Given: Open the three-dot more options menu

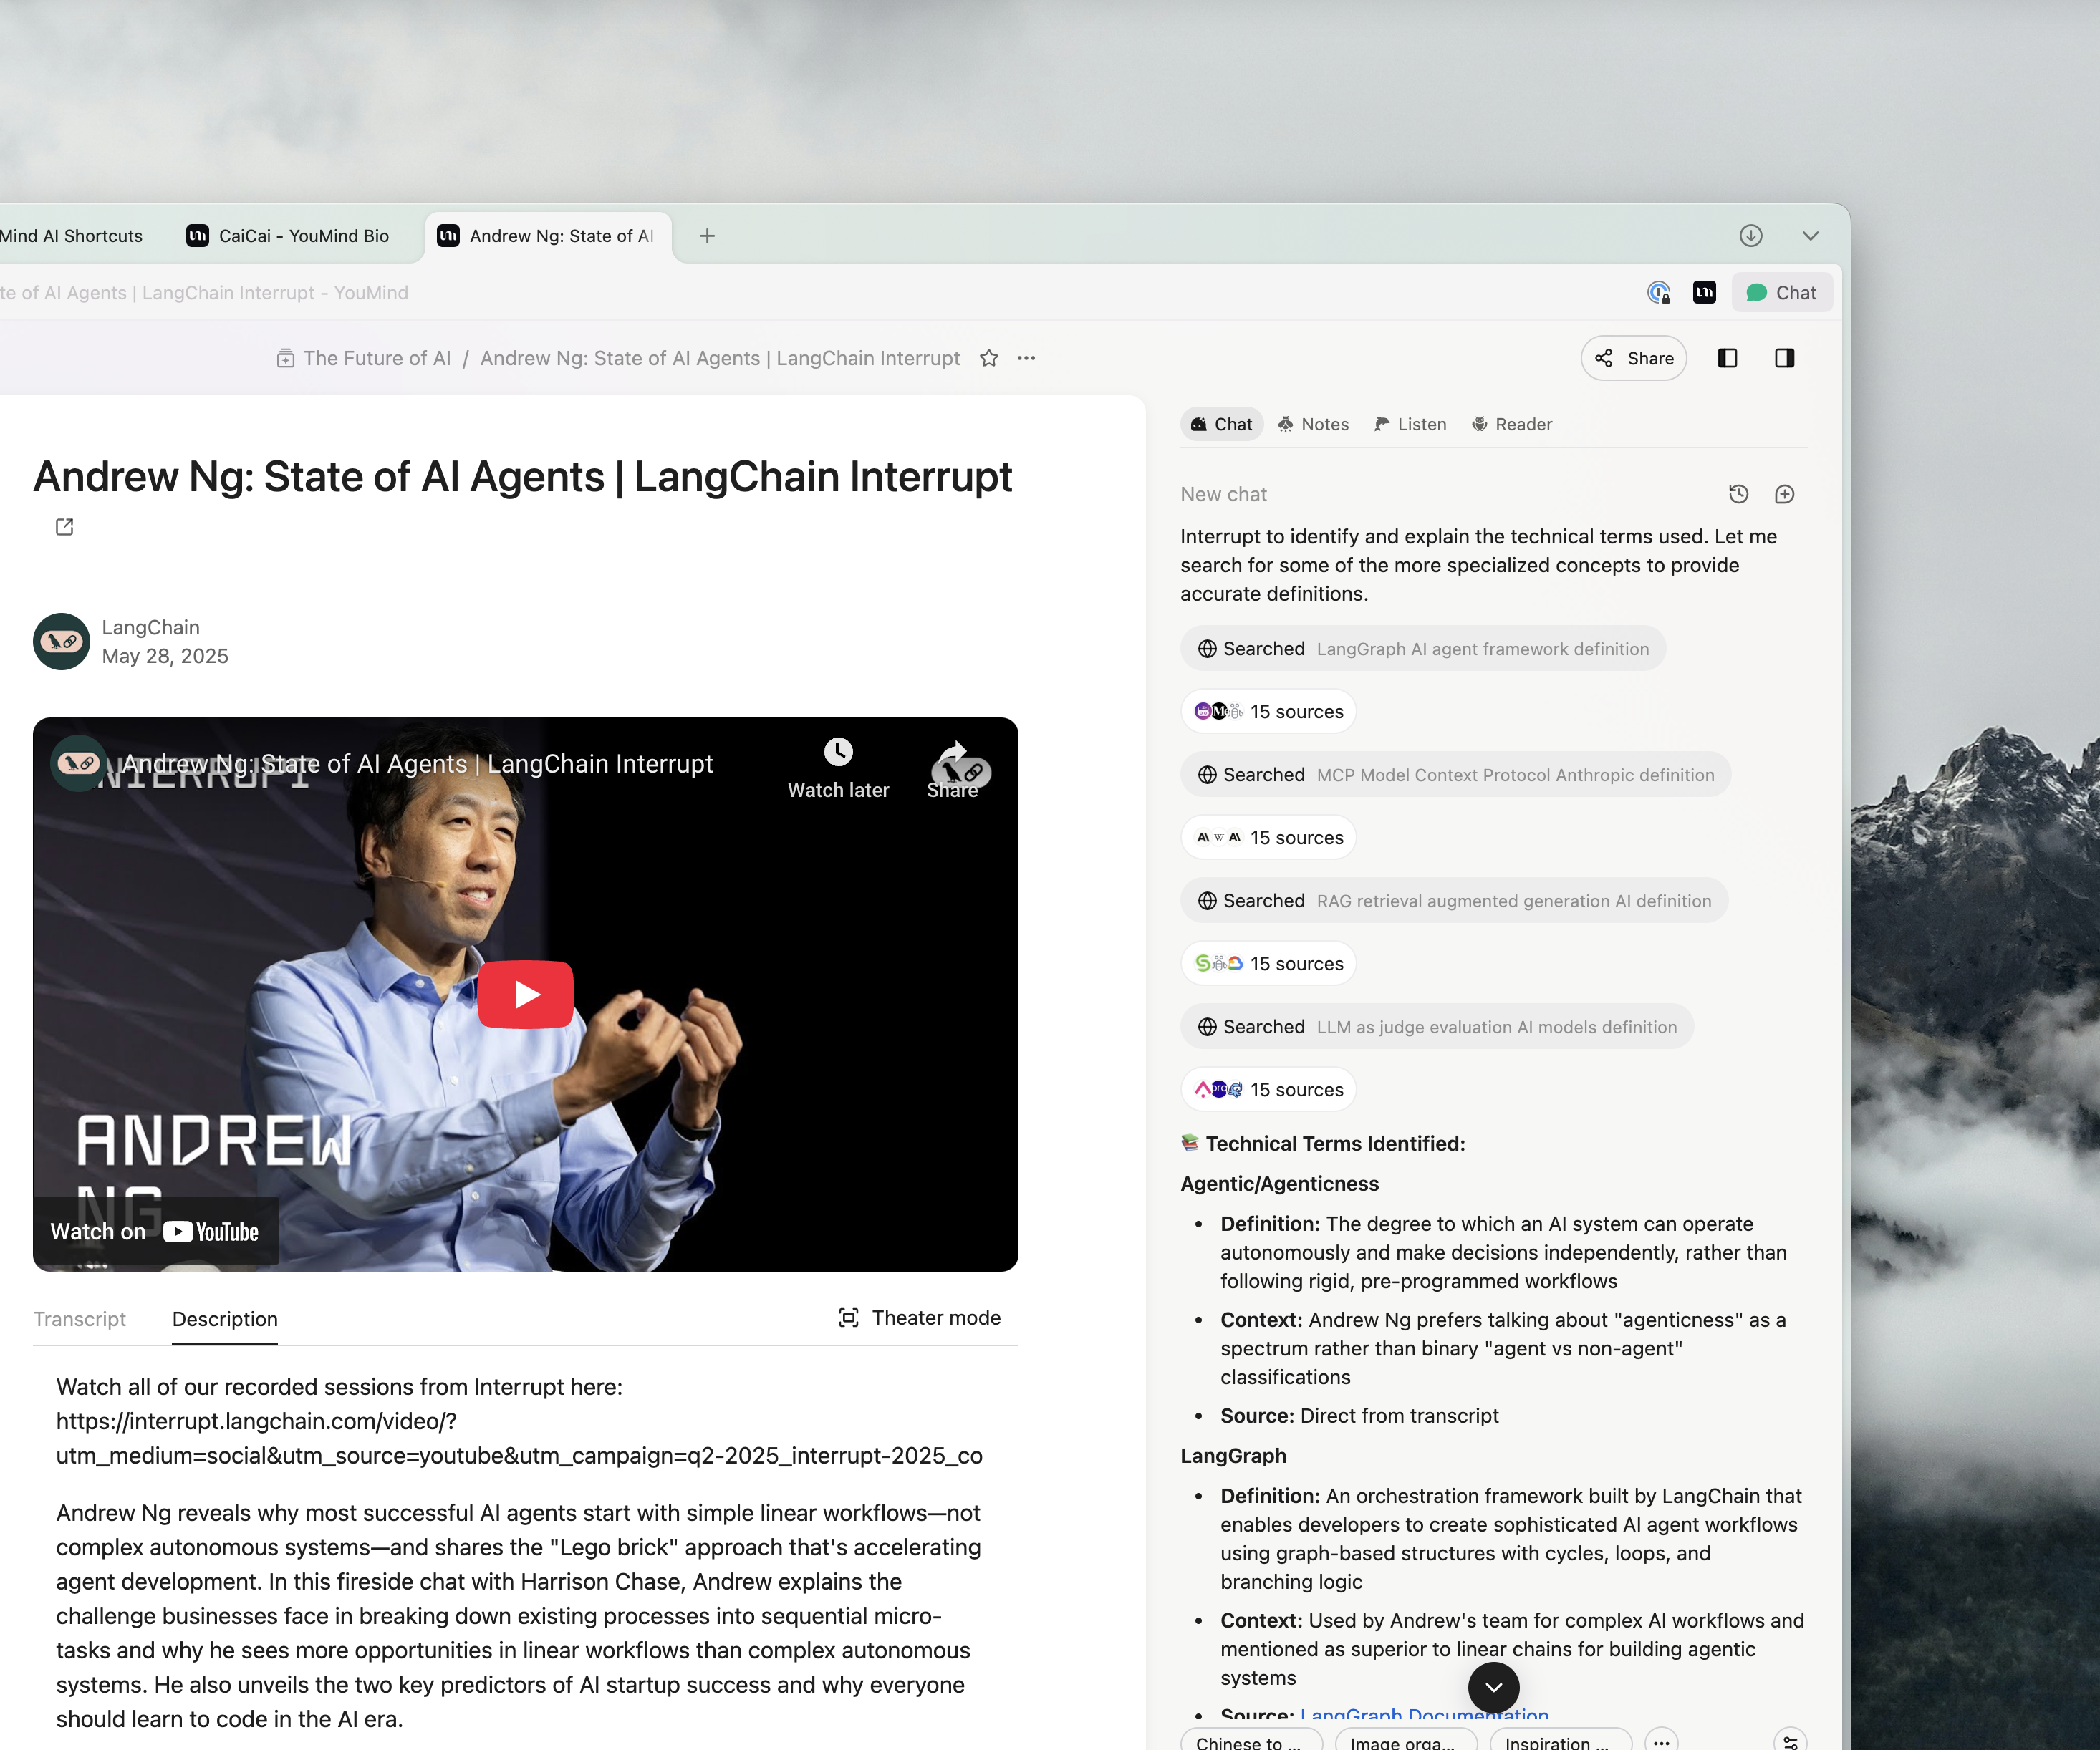Looking at the screenshot, I should click(1026, 358).
